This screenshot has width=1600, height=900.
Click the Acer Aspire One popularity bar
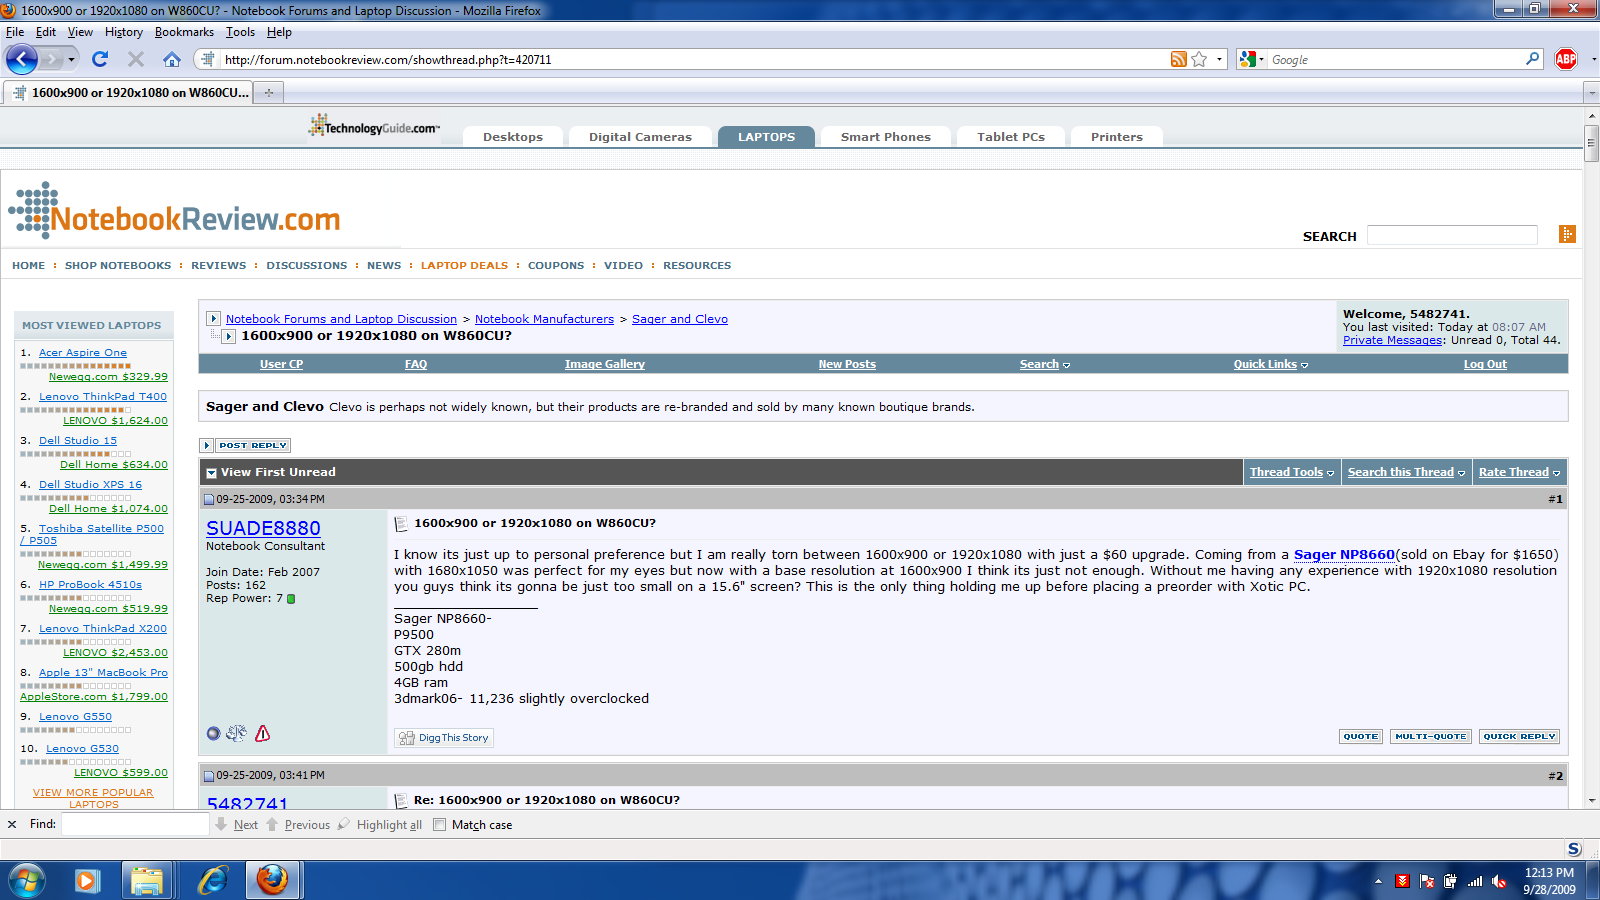tap(76, 366)
